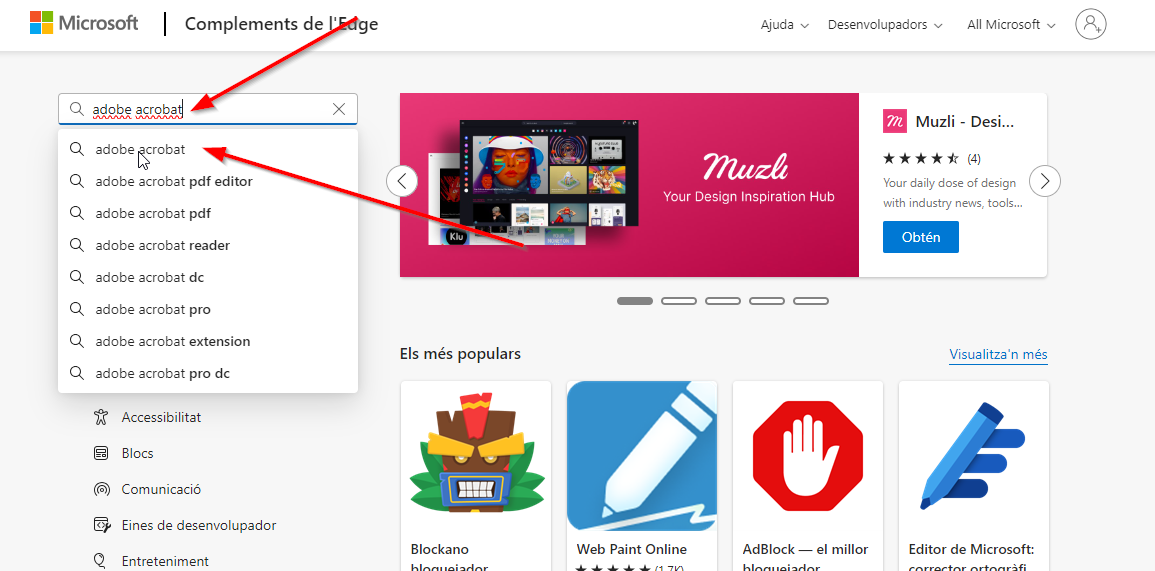Show the previous carousel slide
The image size is (1155, 571).
402,181
